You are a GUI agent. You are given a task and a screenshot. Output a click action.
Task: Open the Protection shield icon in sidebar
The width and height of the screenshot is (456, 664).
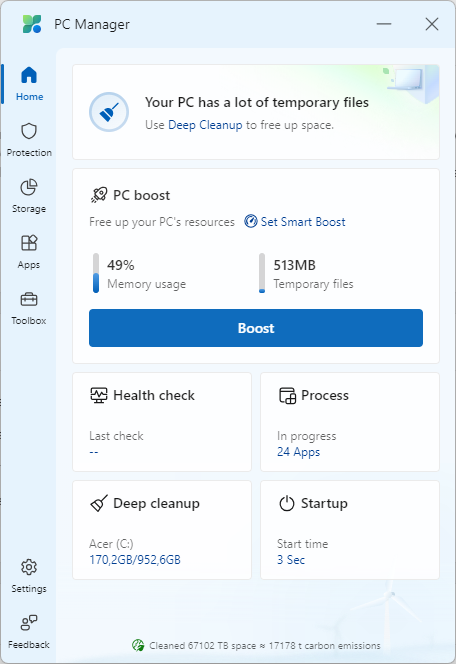pyautogui.click(x=29, y=131)
